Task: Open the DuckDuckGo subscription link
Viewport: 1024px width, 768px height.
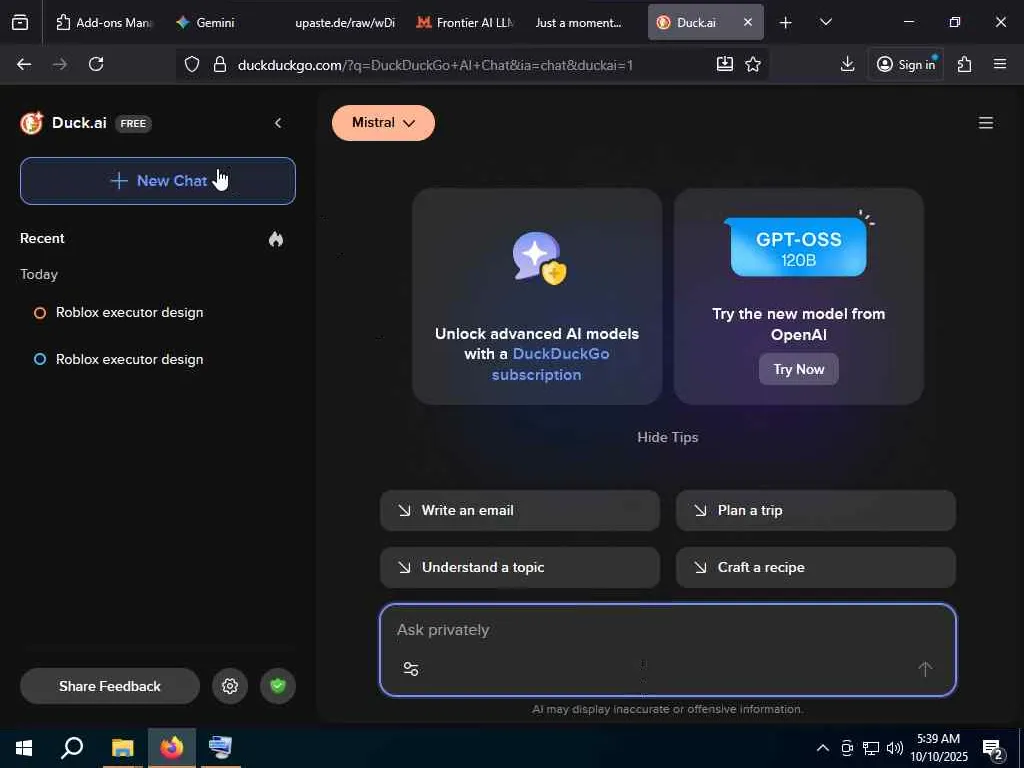Action: [551, 364]
